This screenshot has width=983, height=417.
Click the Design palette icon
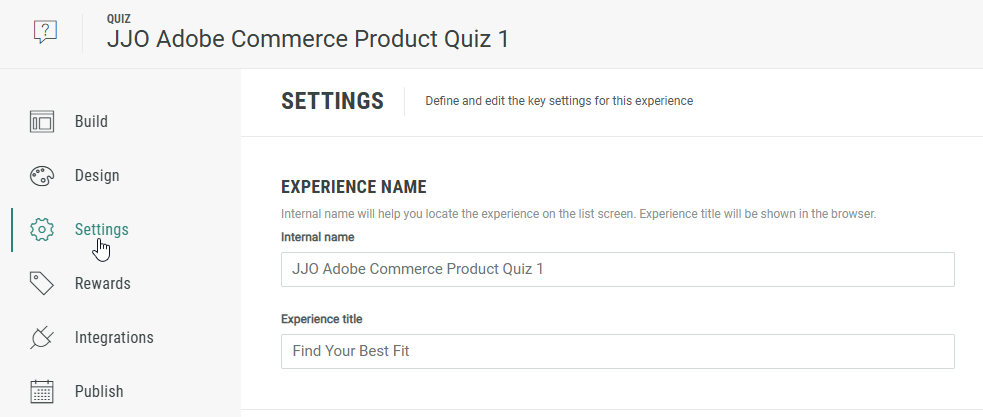point(41,176)
